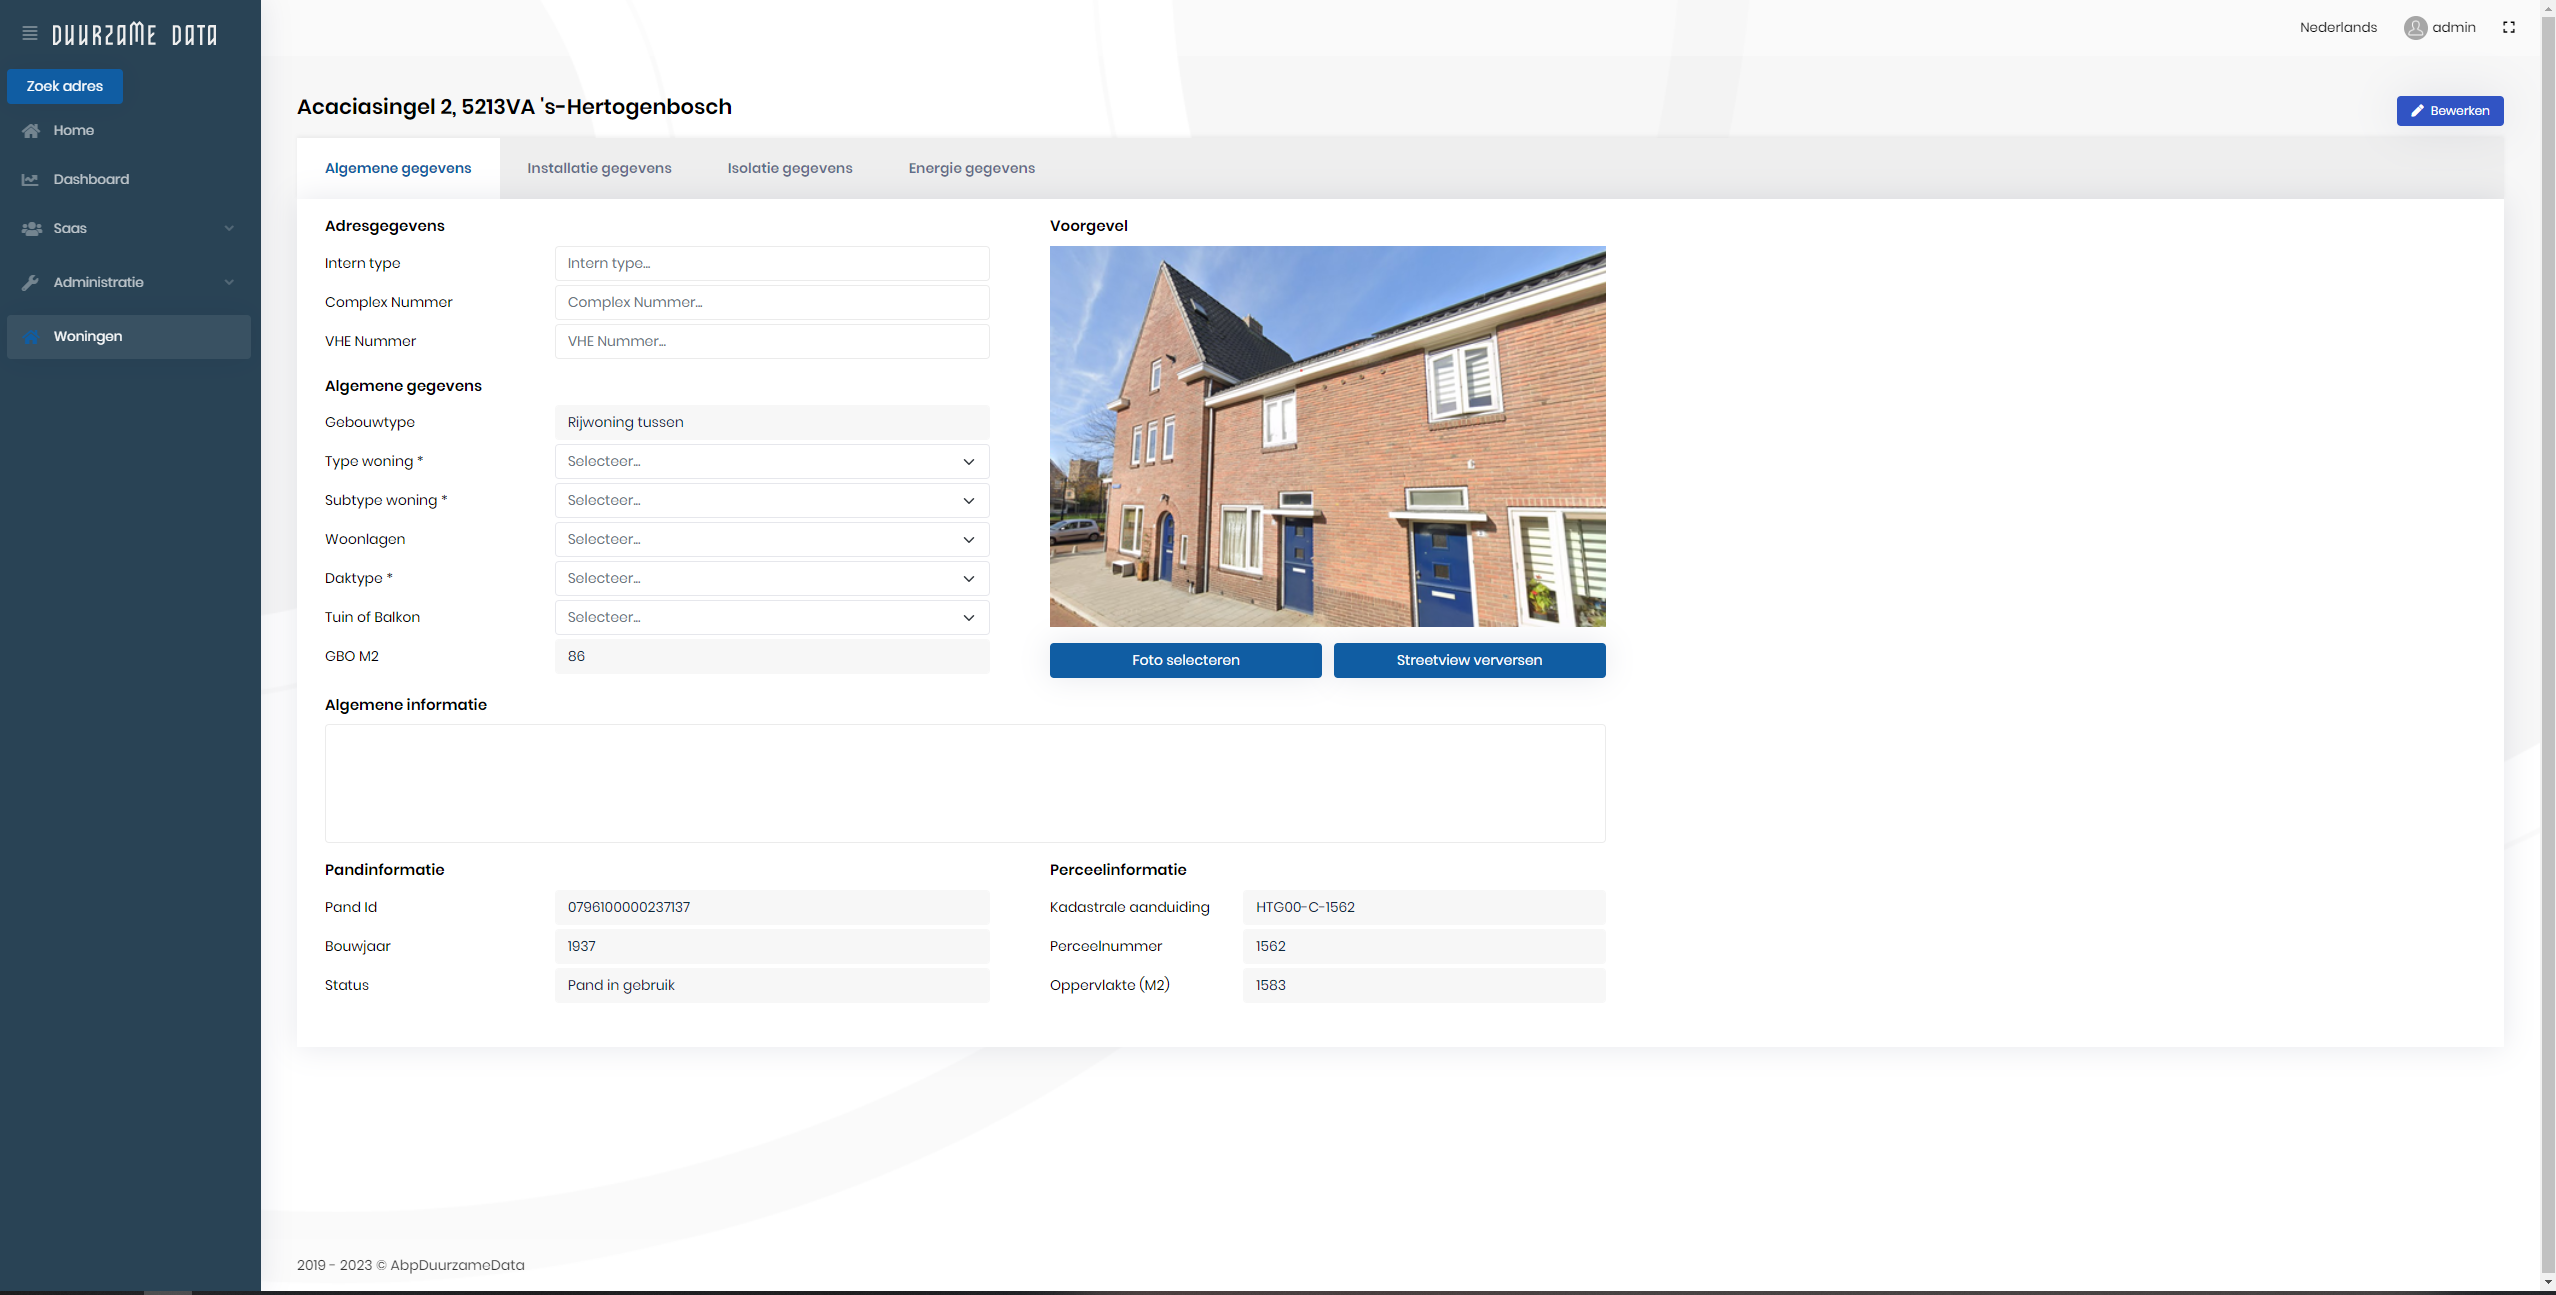Click the Voorgevel house photo
The height and width of the screenshot is (1295, 2556).
coord(1327,437)
